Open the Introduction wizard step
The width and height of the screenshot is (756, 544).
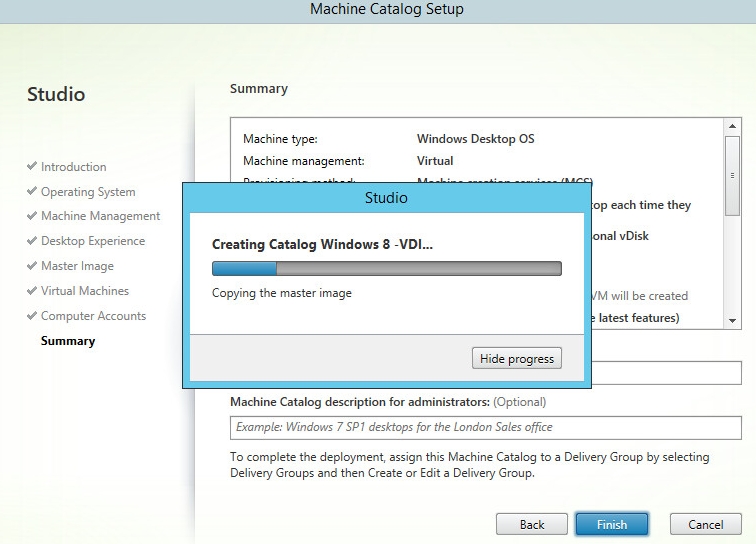point(73,167)
